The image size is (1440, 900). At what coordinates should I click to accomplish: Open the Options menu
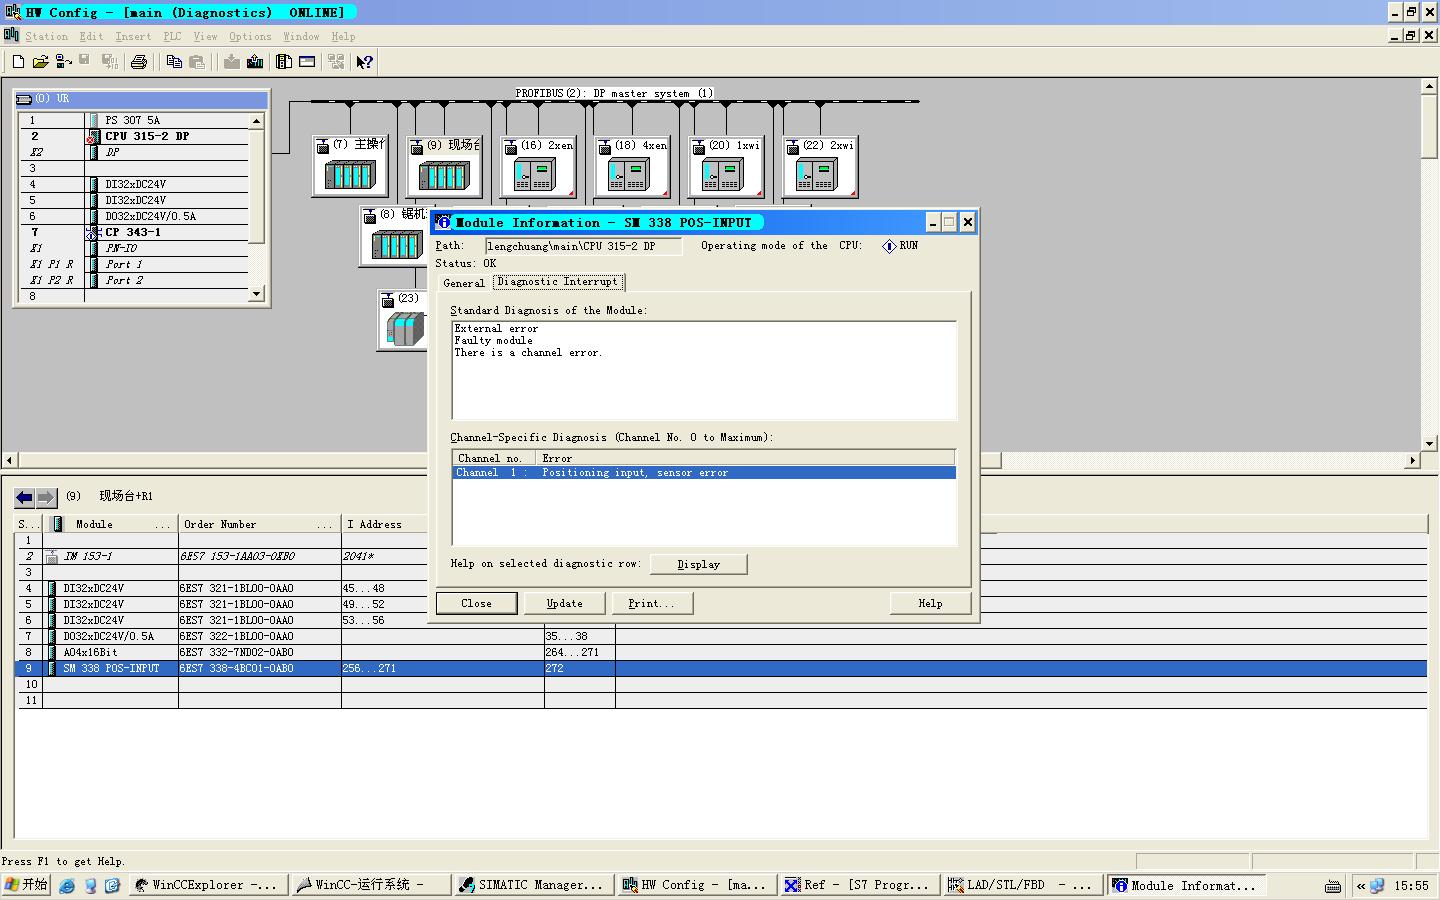pos(250,37)
